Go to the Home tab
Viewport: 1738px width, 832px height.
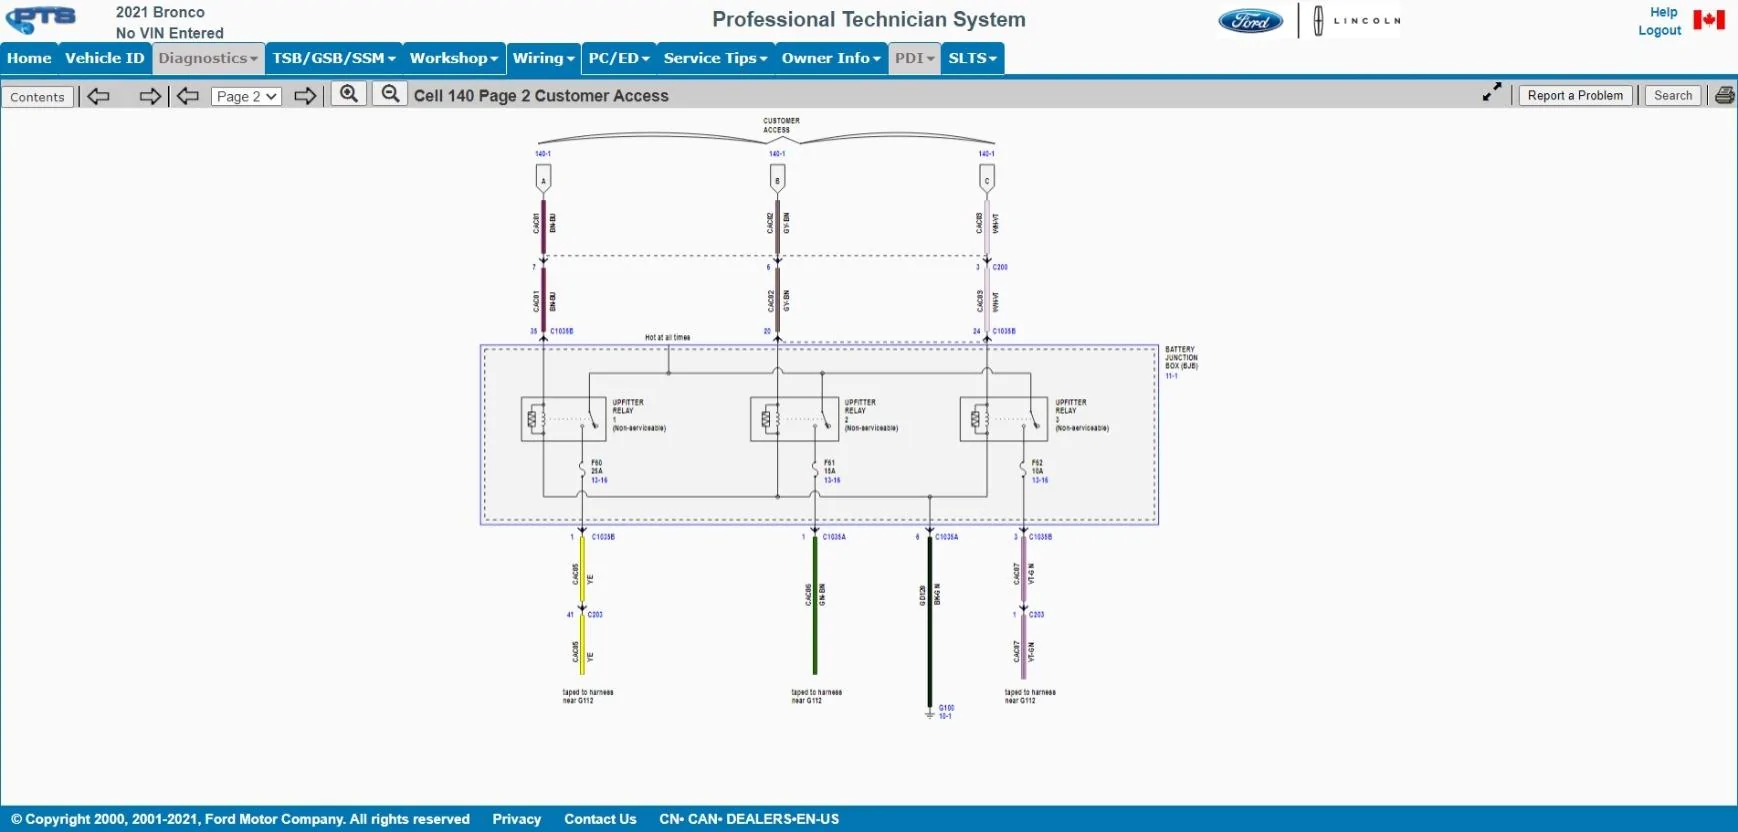(29, 58)
